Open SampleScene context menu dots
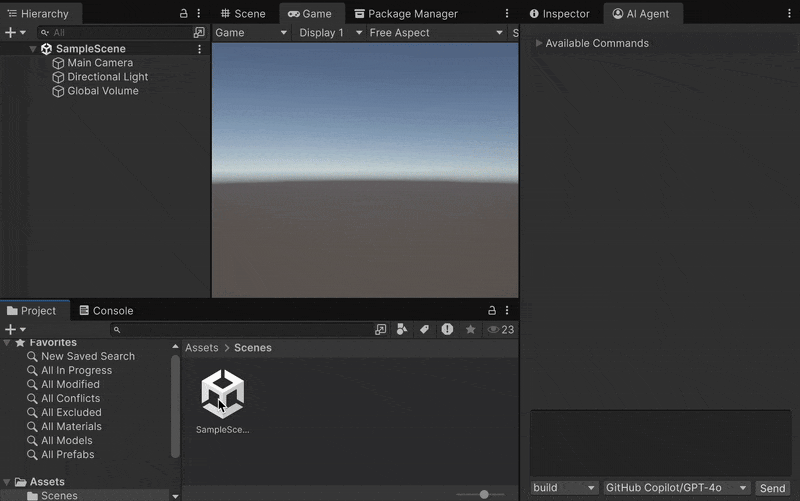This screenshot has width=800, height=501. [199, 49]
